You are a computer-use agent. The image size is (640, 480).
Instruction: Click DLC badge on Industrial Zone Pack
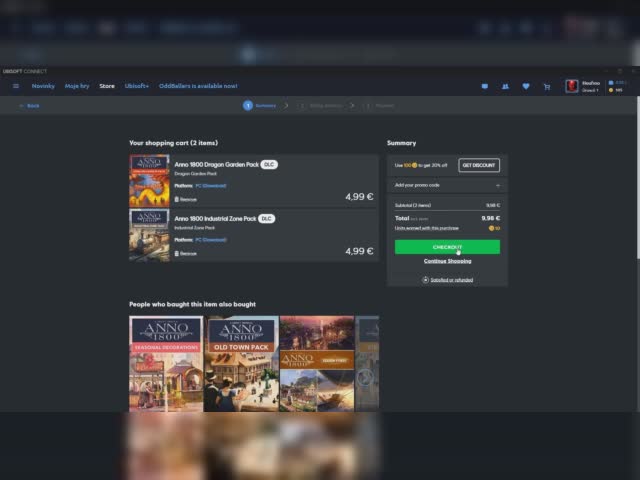pos(267,219)
